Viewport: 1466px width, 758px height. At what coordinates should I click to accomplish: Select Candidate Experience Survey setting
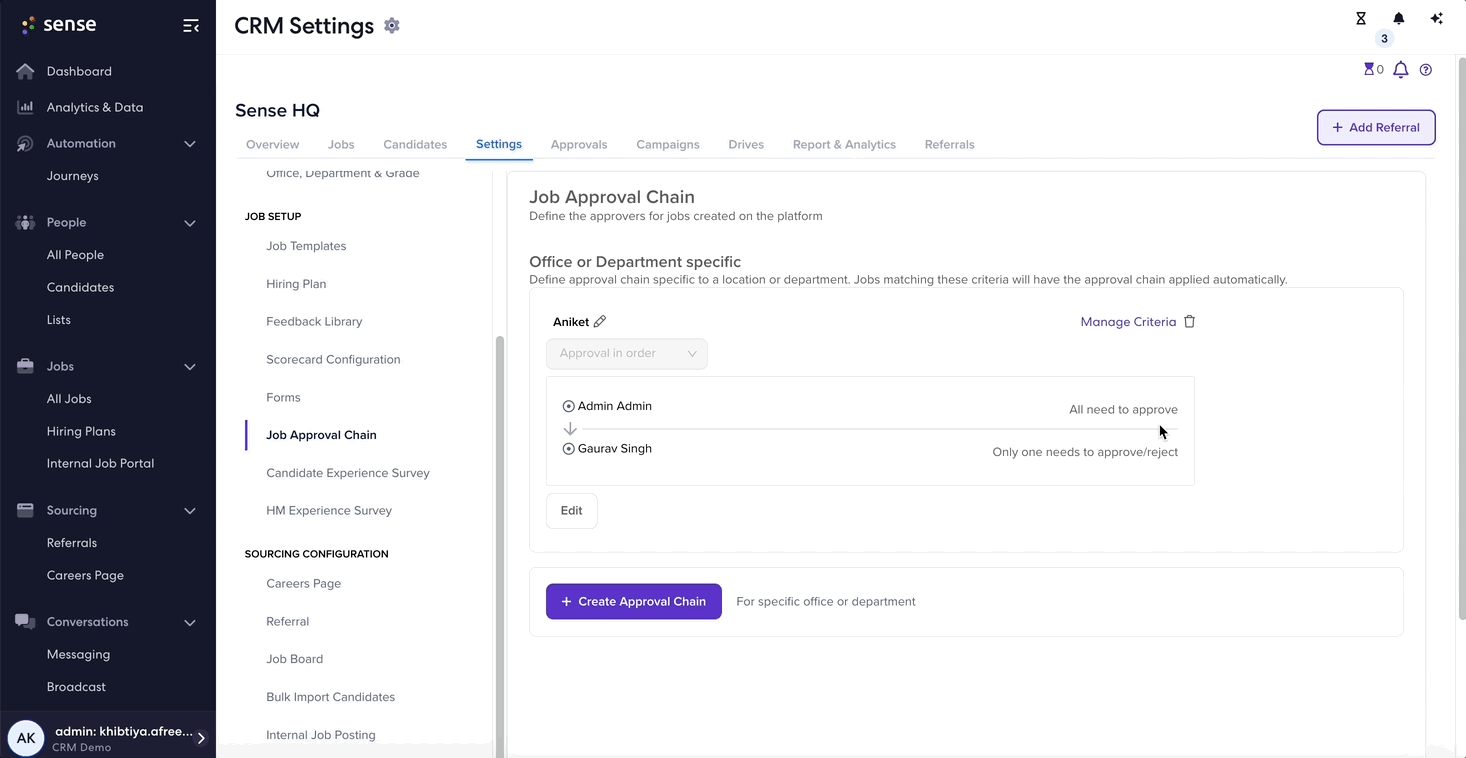pyautogui.click(x=348, y=473)
